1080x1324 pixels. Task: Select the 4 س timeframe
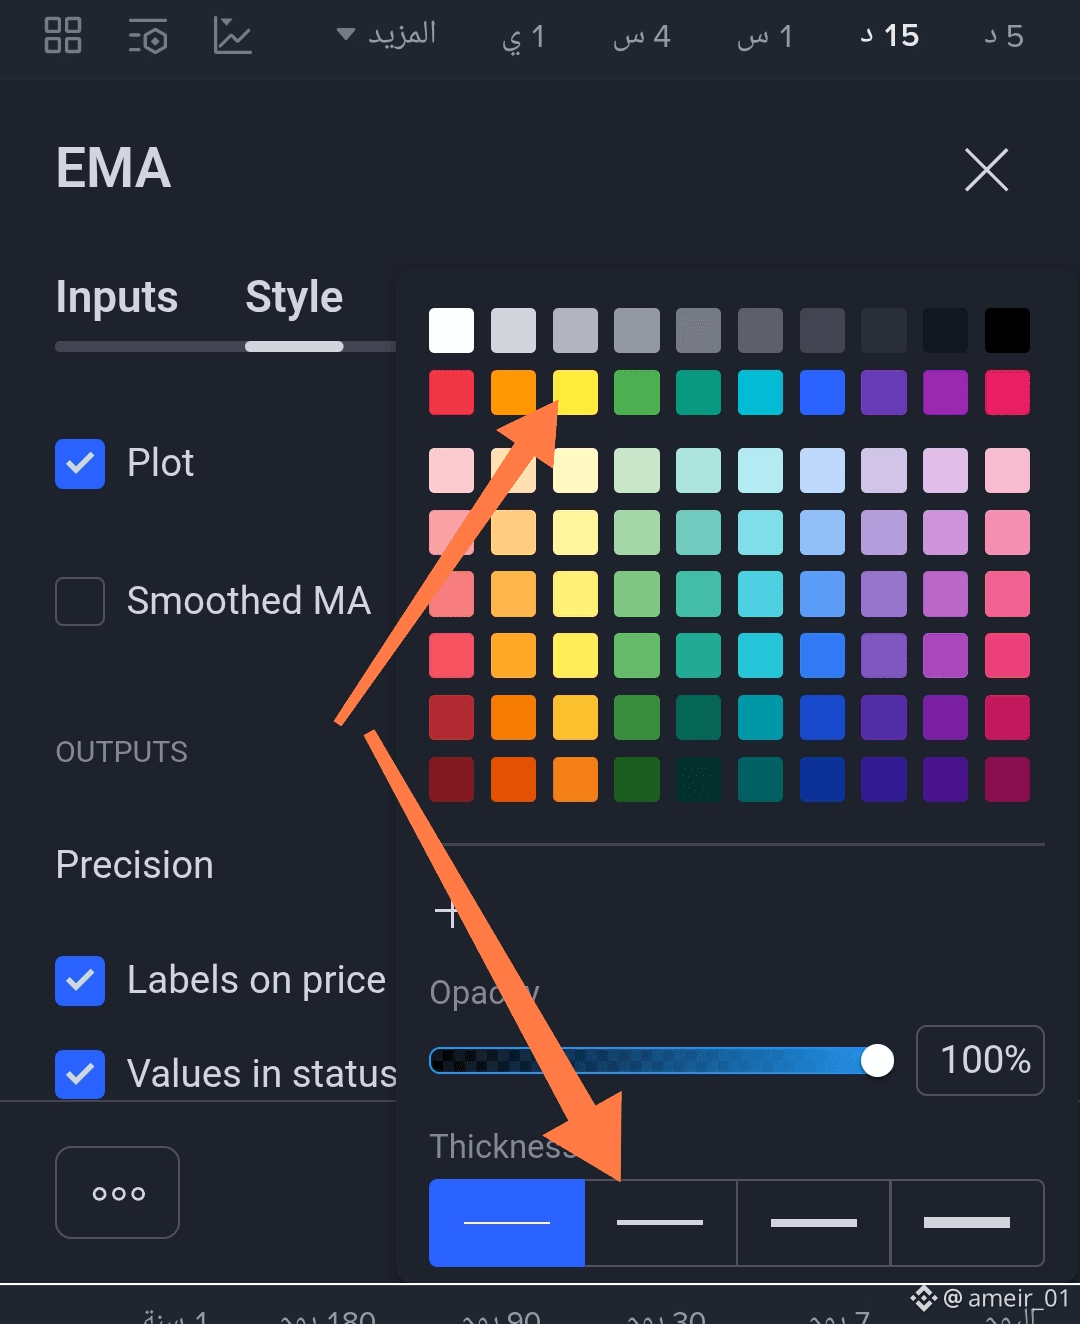[x=642, y=37]
